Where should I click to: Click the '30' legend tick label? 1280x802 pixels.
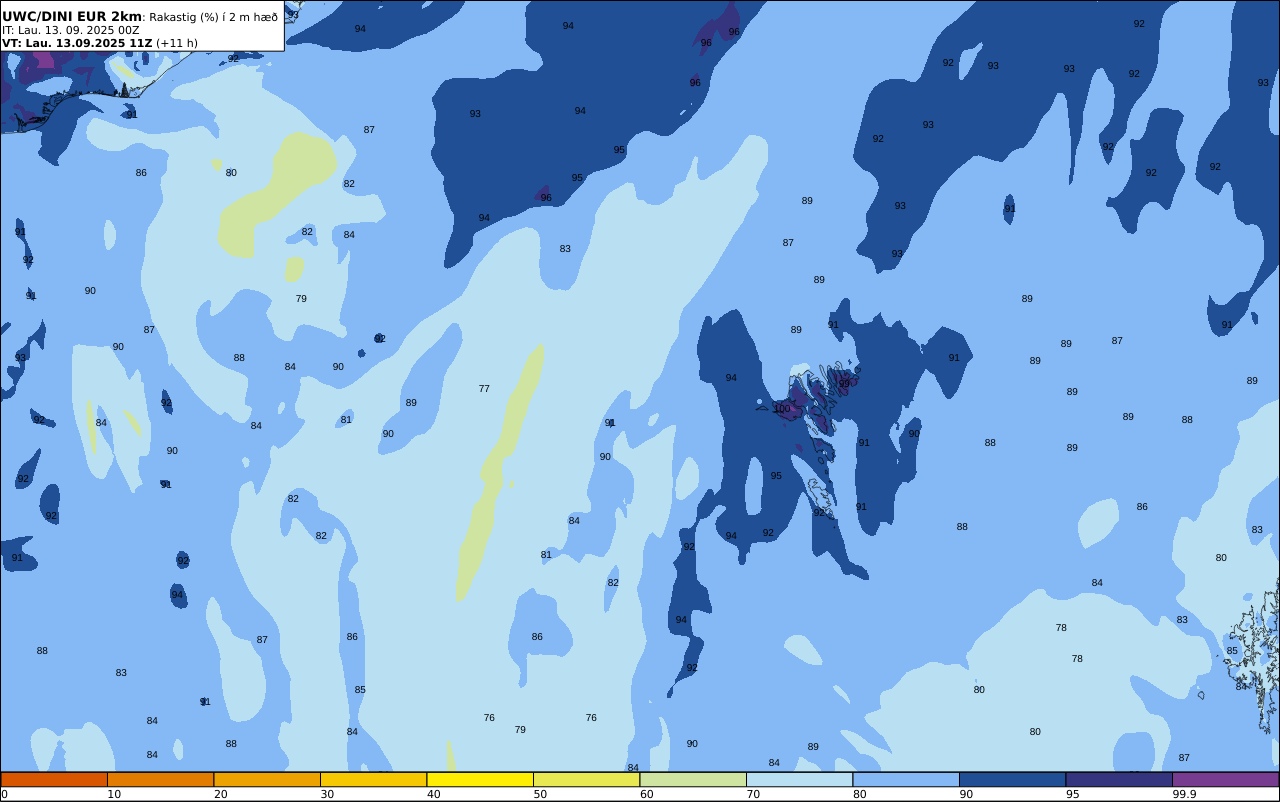[327, 794]
